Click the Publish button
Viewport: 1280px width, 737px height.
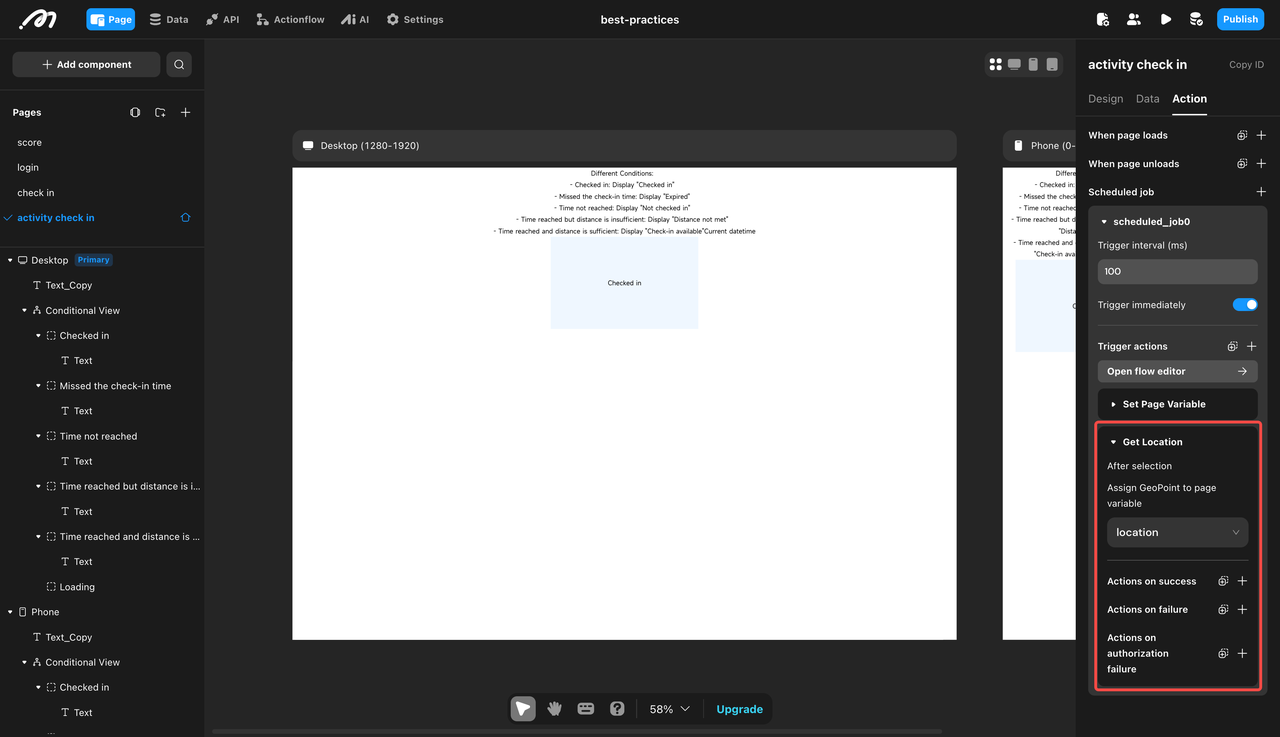pos(1240,19)
